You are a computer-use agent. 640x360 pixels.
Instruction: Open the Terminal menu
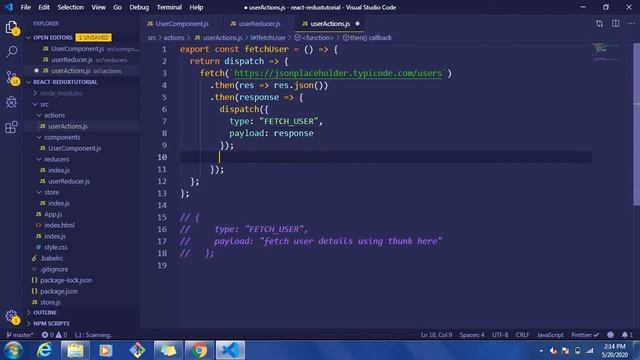tap(169, 7)
